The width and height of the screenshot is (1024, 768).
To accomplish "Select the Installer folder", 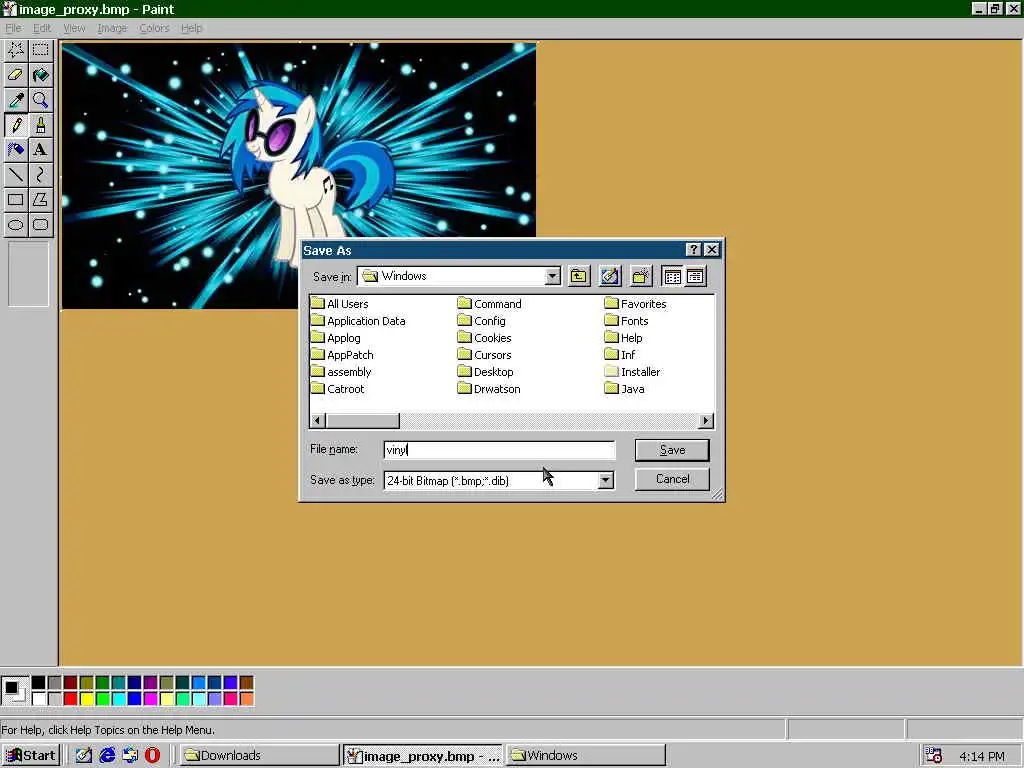I will click(x=632, y=372).
